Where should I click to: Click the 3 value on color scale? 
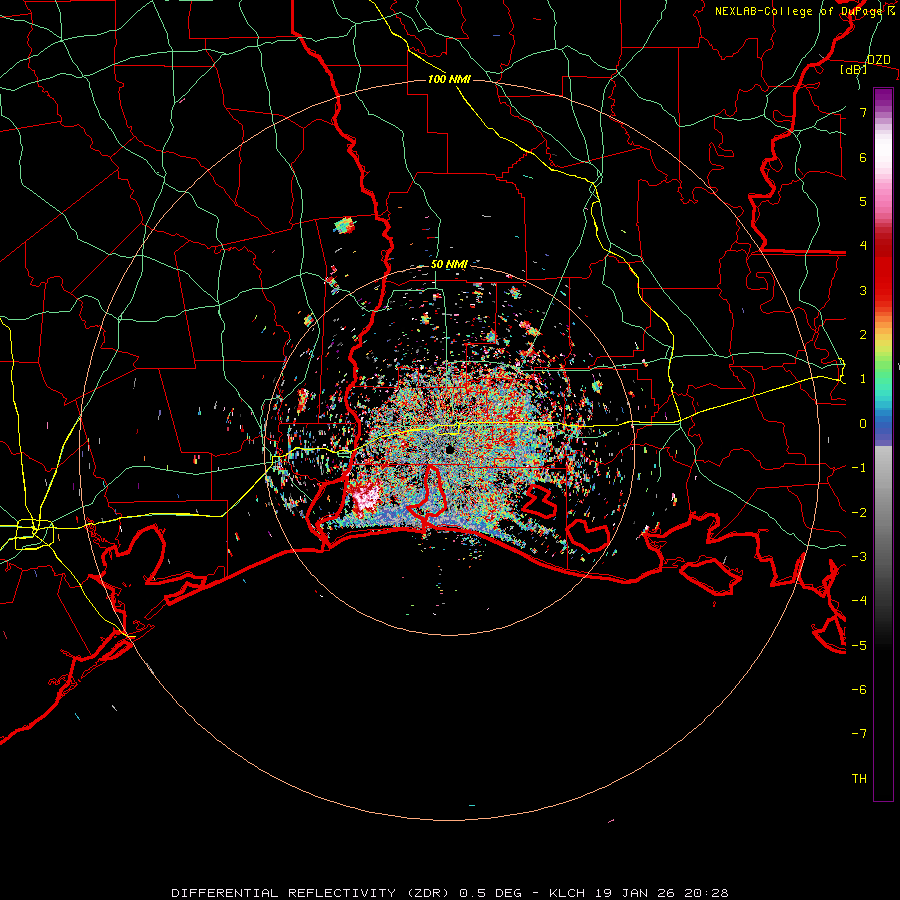tap(863, 290)
